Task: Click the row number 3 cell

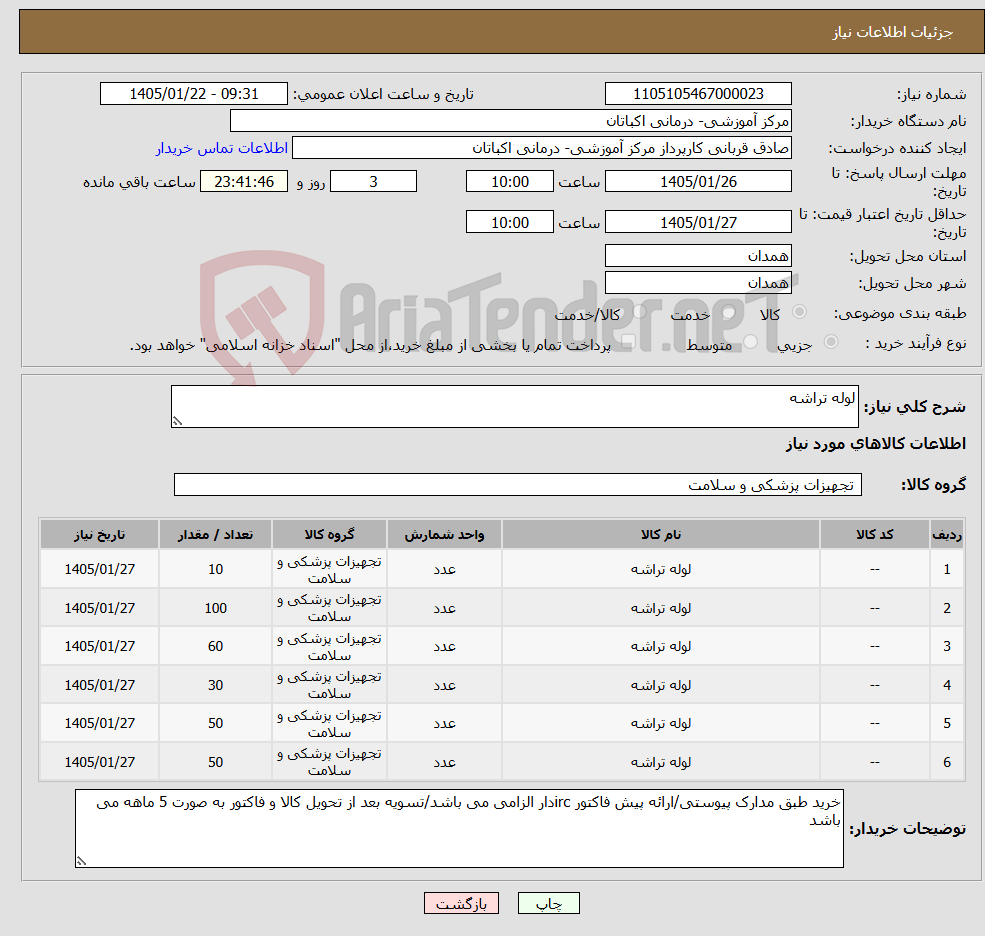Action: (x=947, y=646)
